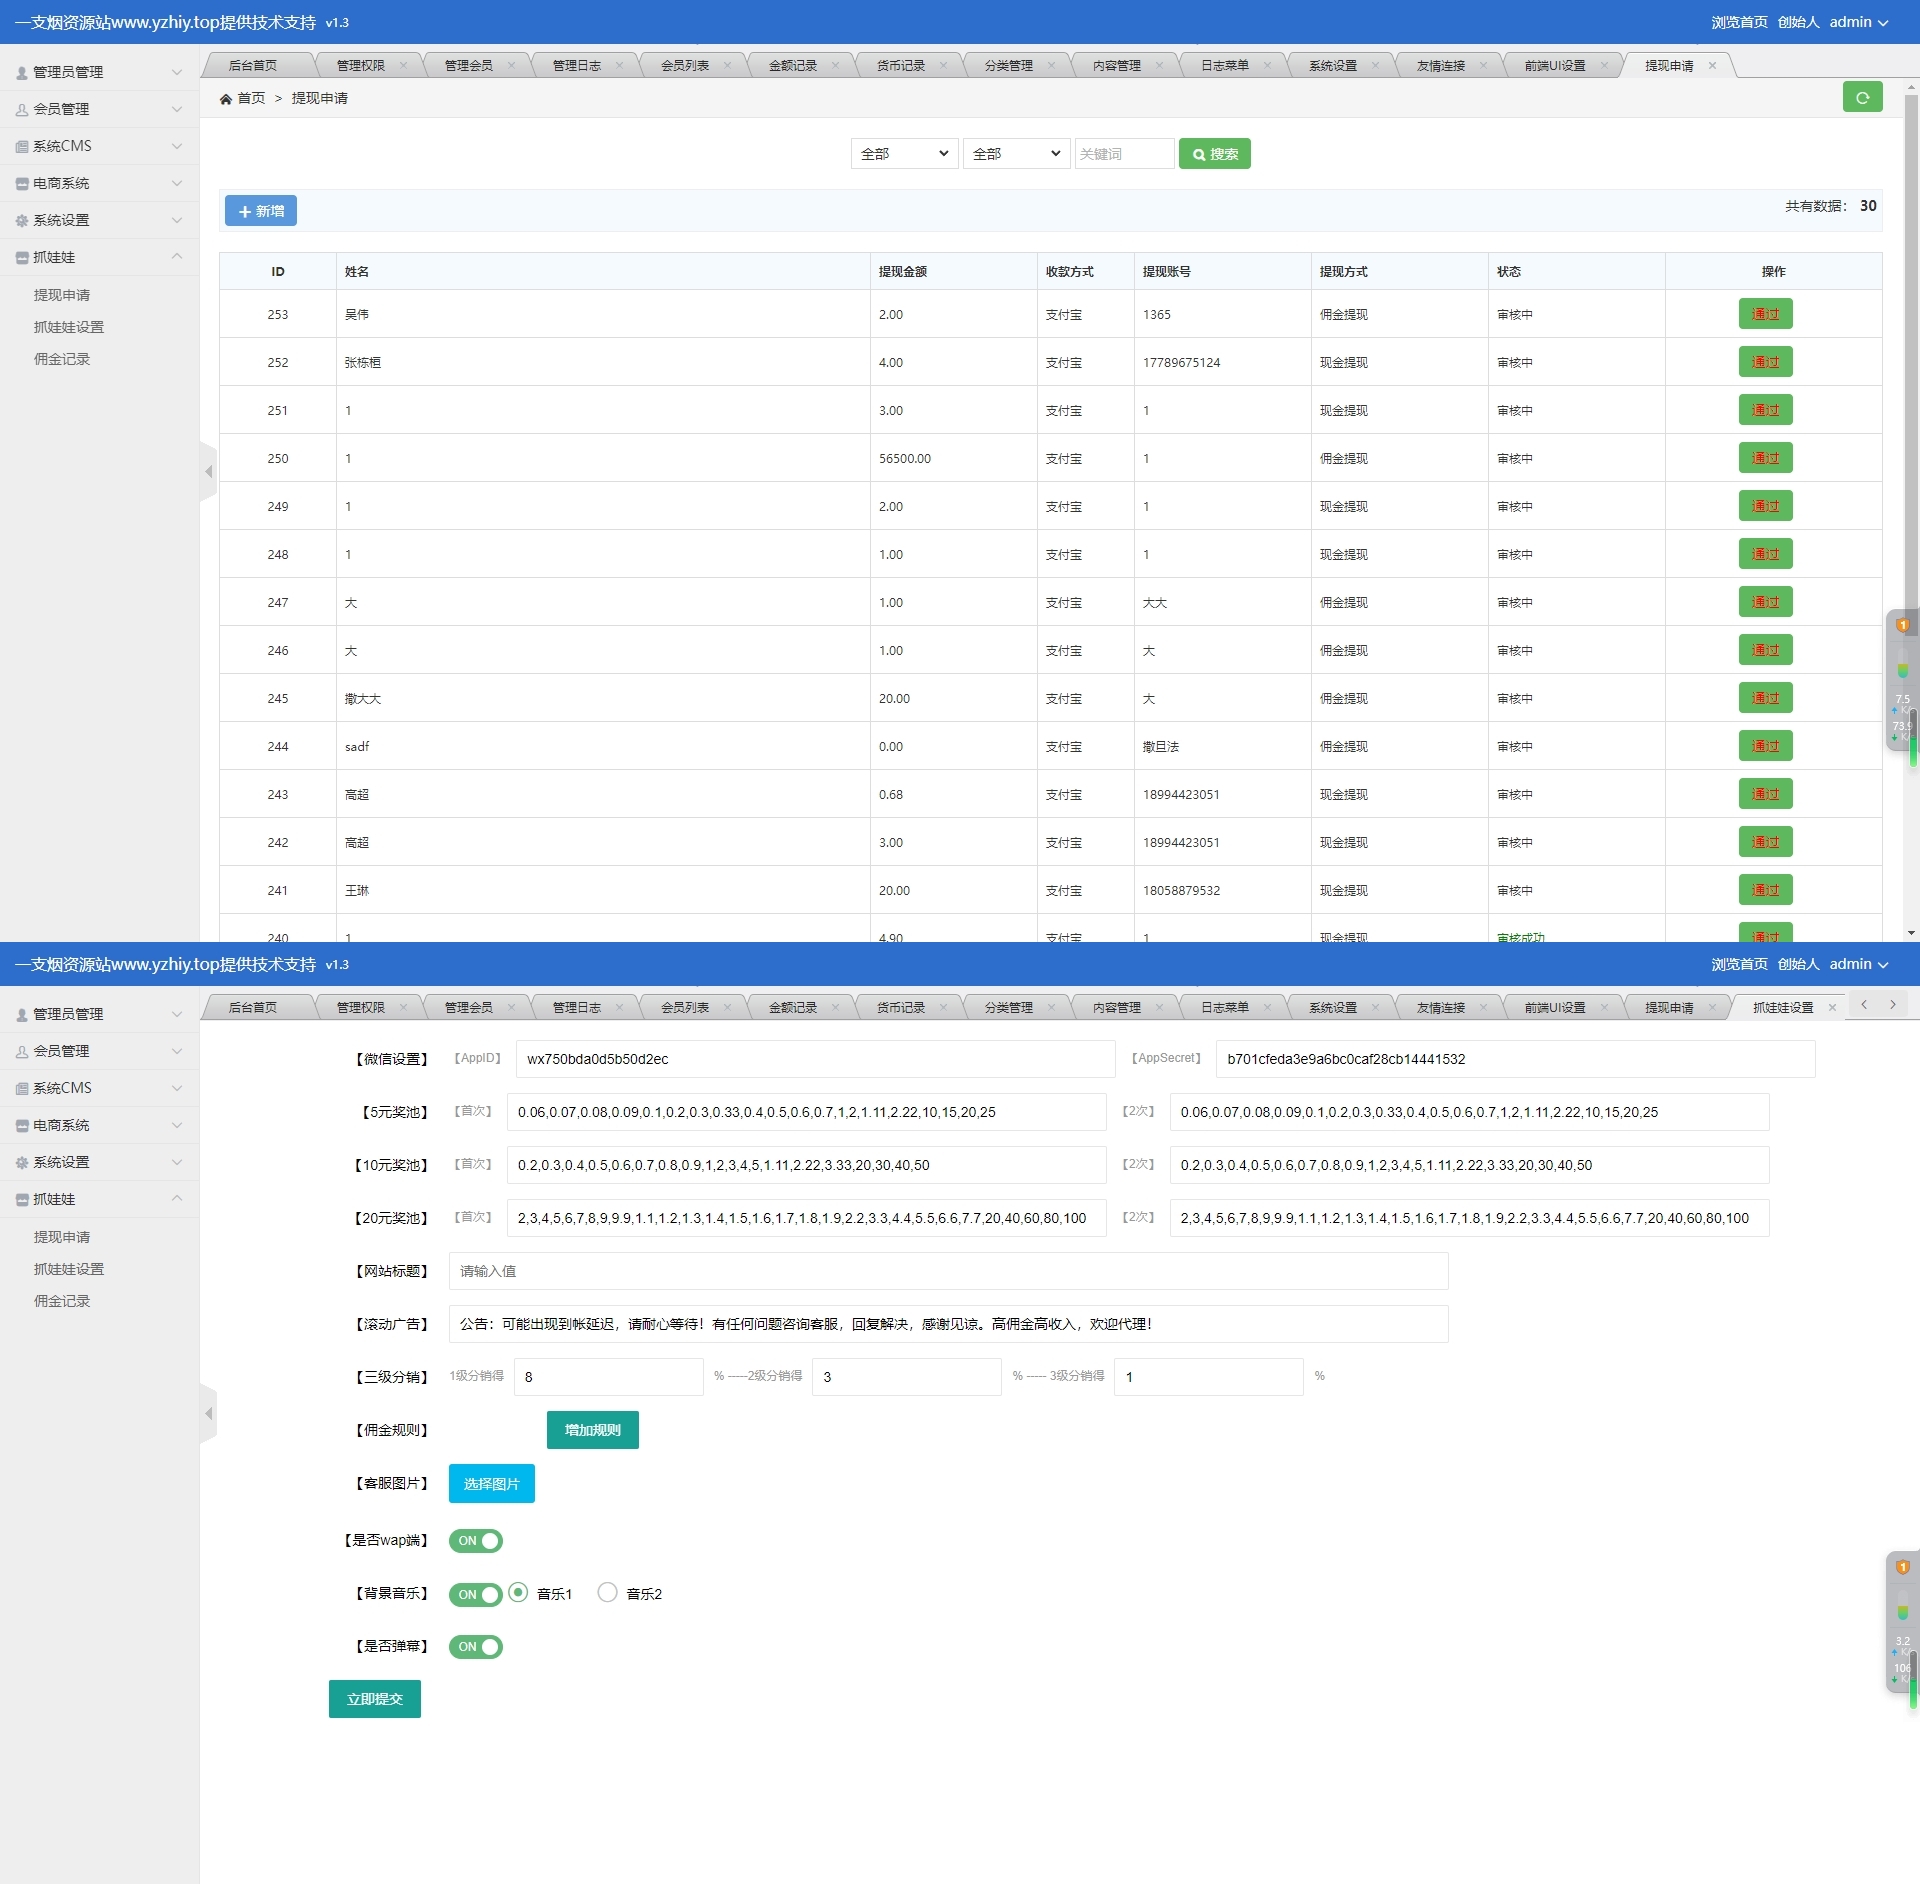Open 提现申请 item in bottom sidebar
Screen dimensions: 1920x1884
coord(62,1237)
